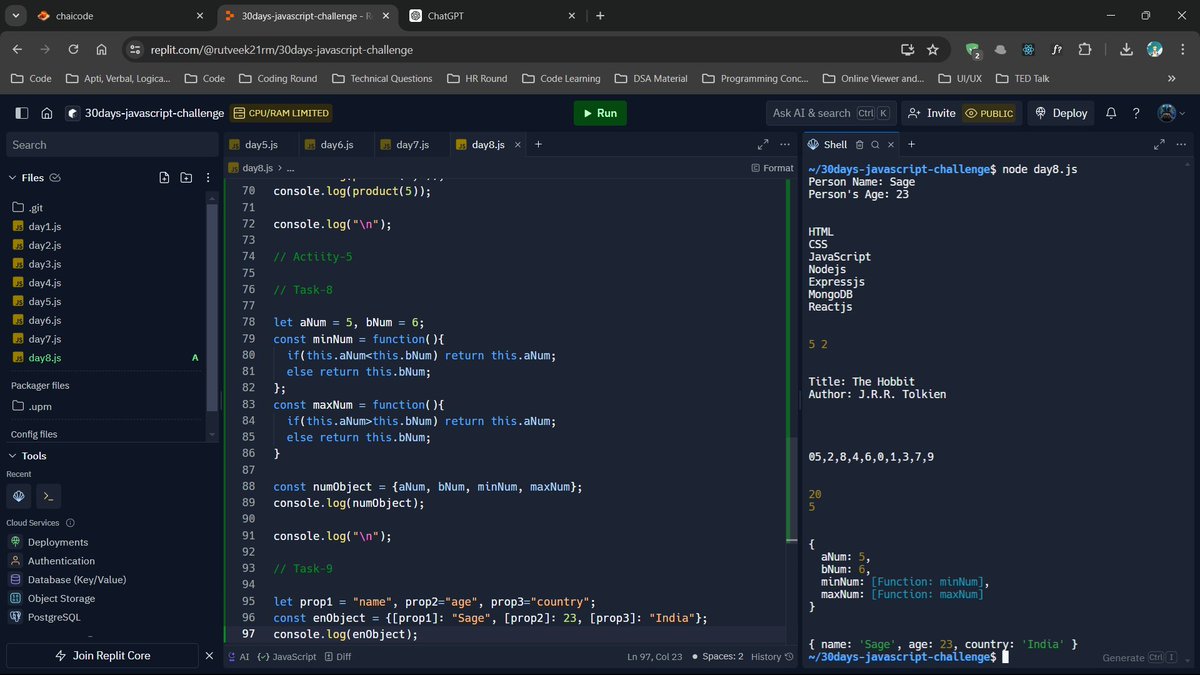The height and width of the screenshot is (675, 1200).
Task: Open Deployments under Cloud Services
Action: click(58, 542)
